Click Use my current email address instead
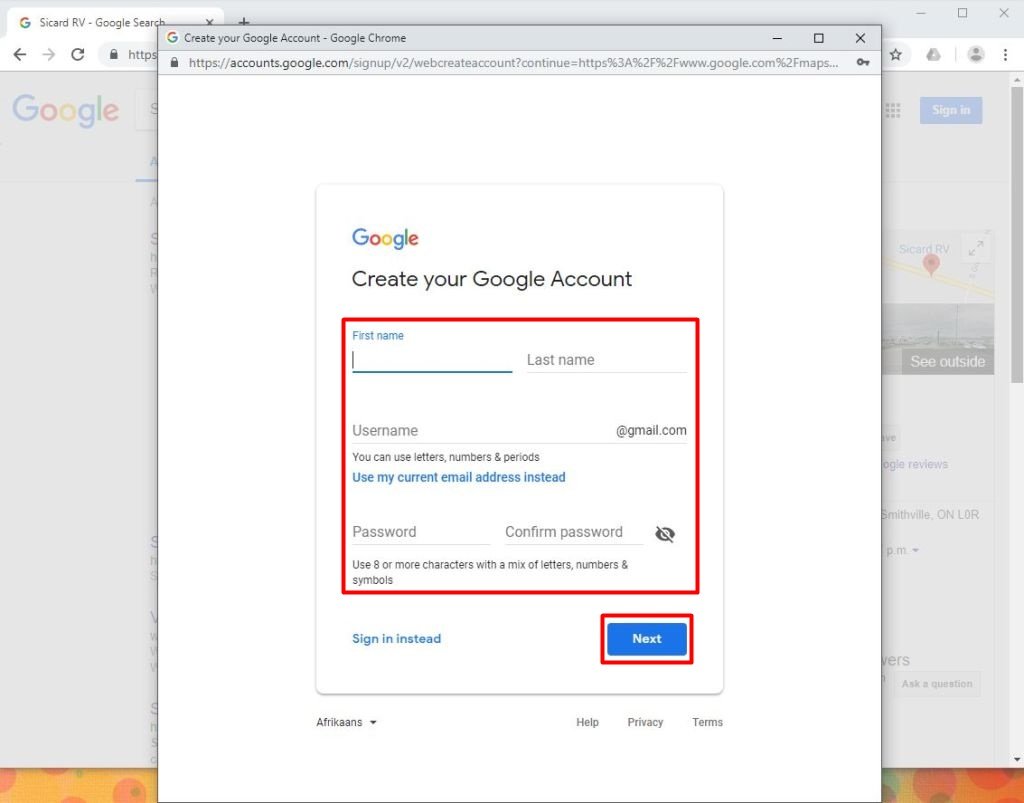 (x=458, y=478)
